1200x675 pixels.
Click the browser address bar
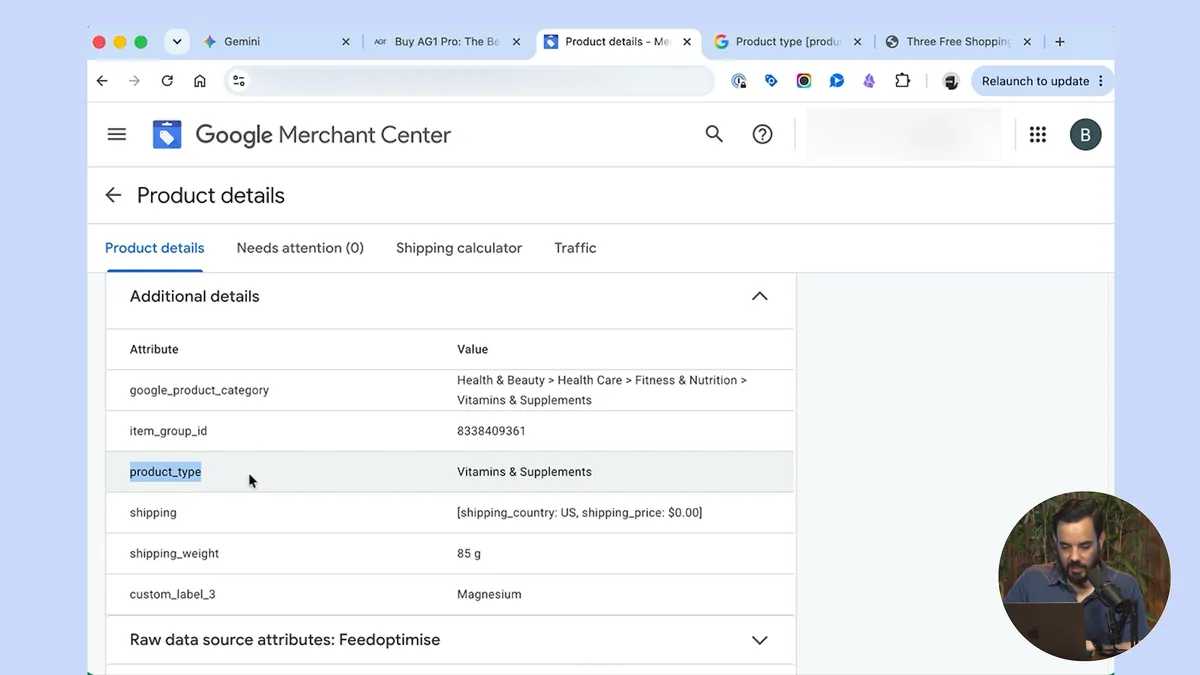click(470, 81)
